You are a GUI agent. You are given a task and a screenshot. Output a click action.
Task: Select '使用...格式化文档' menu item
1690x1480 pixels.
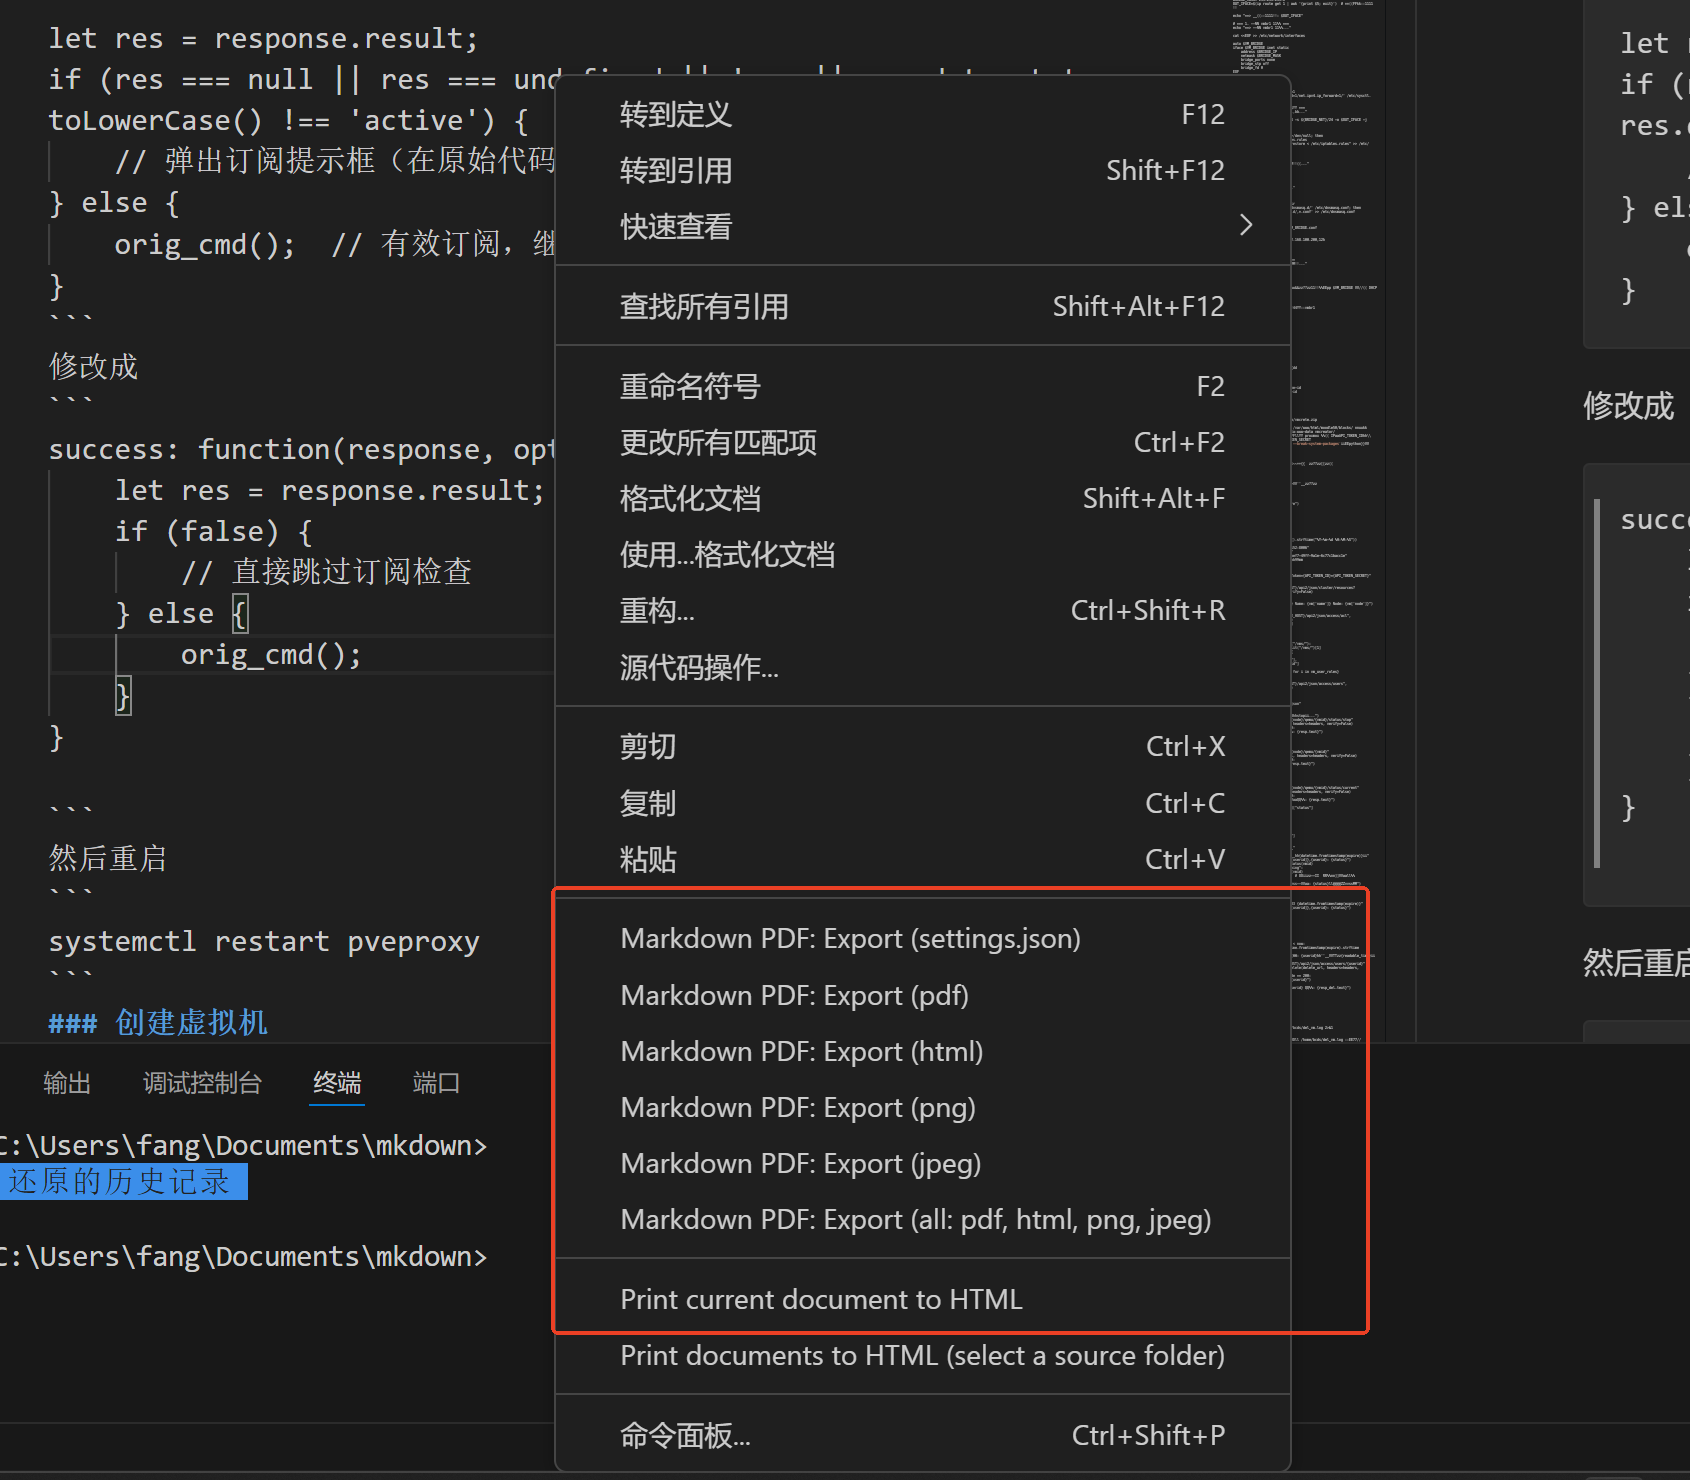point(922,554)
